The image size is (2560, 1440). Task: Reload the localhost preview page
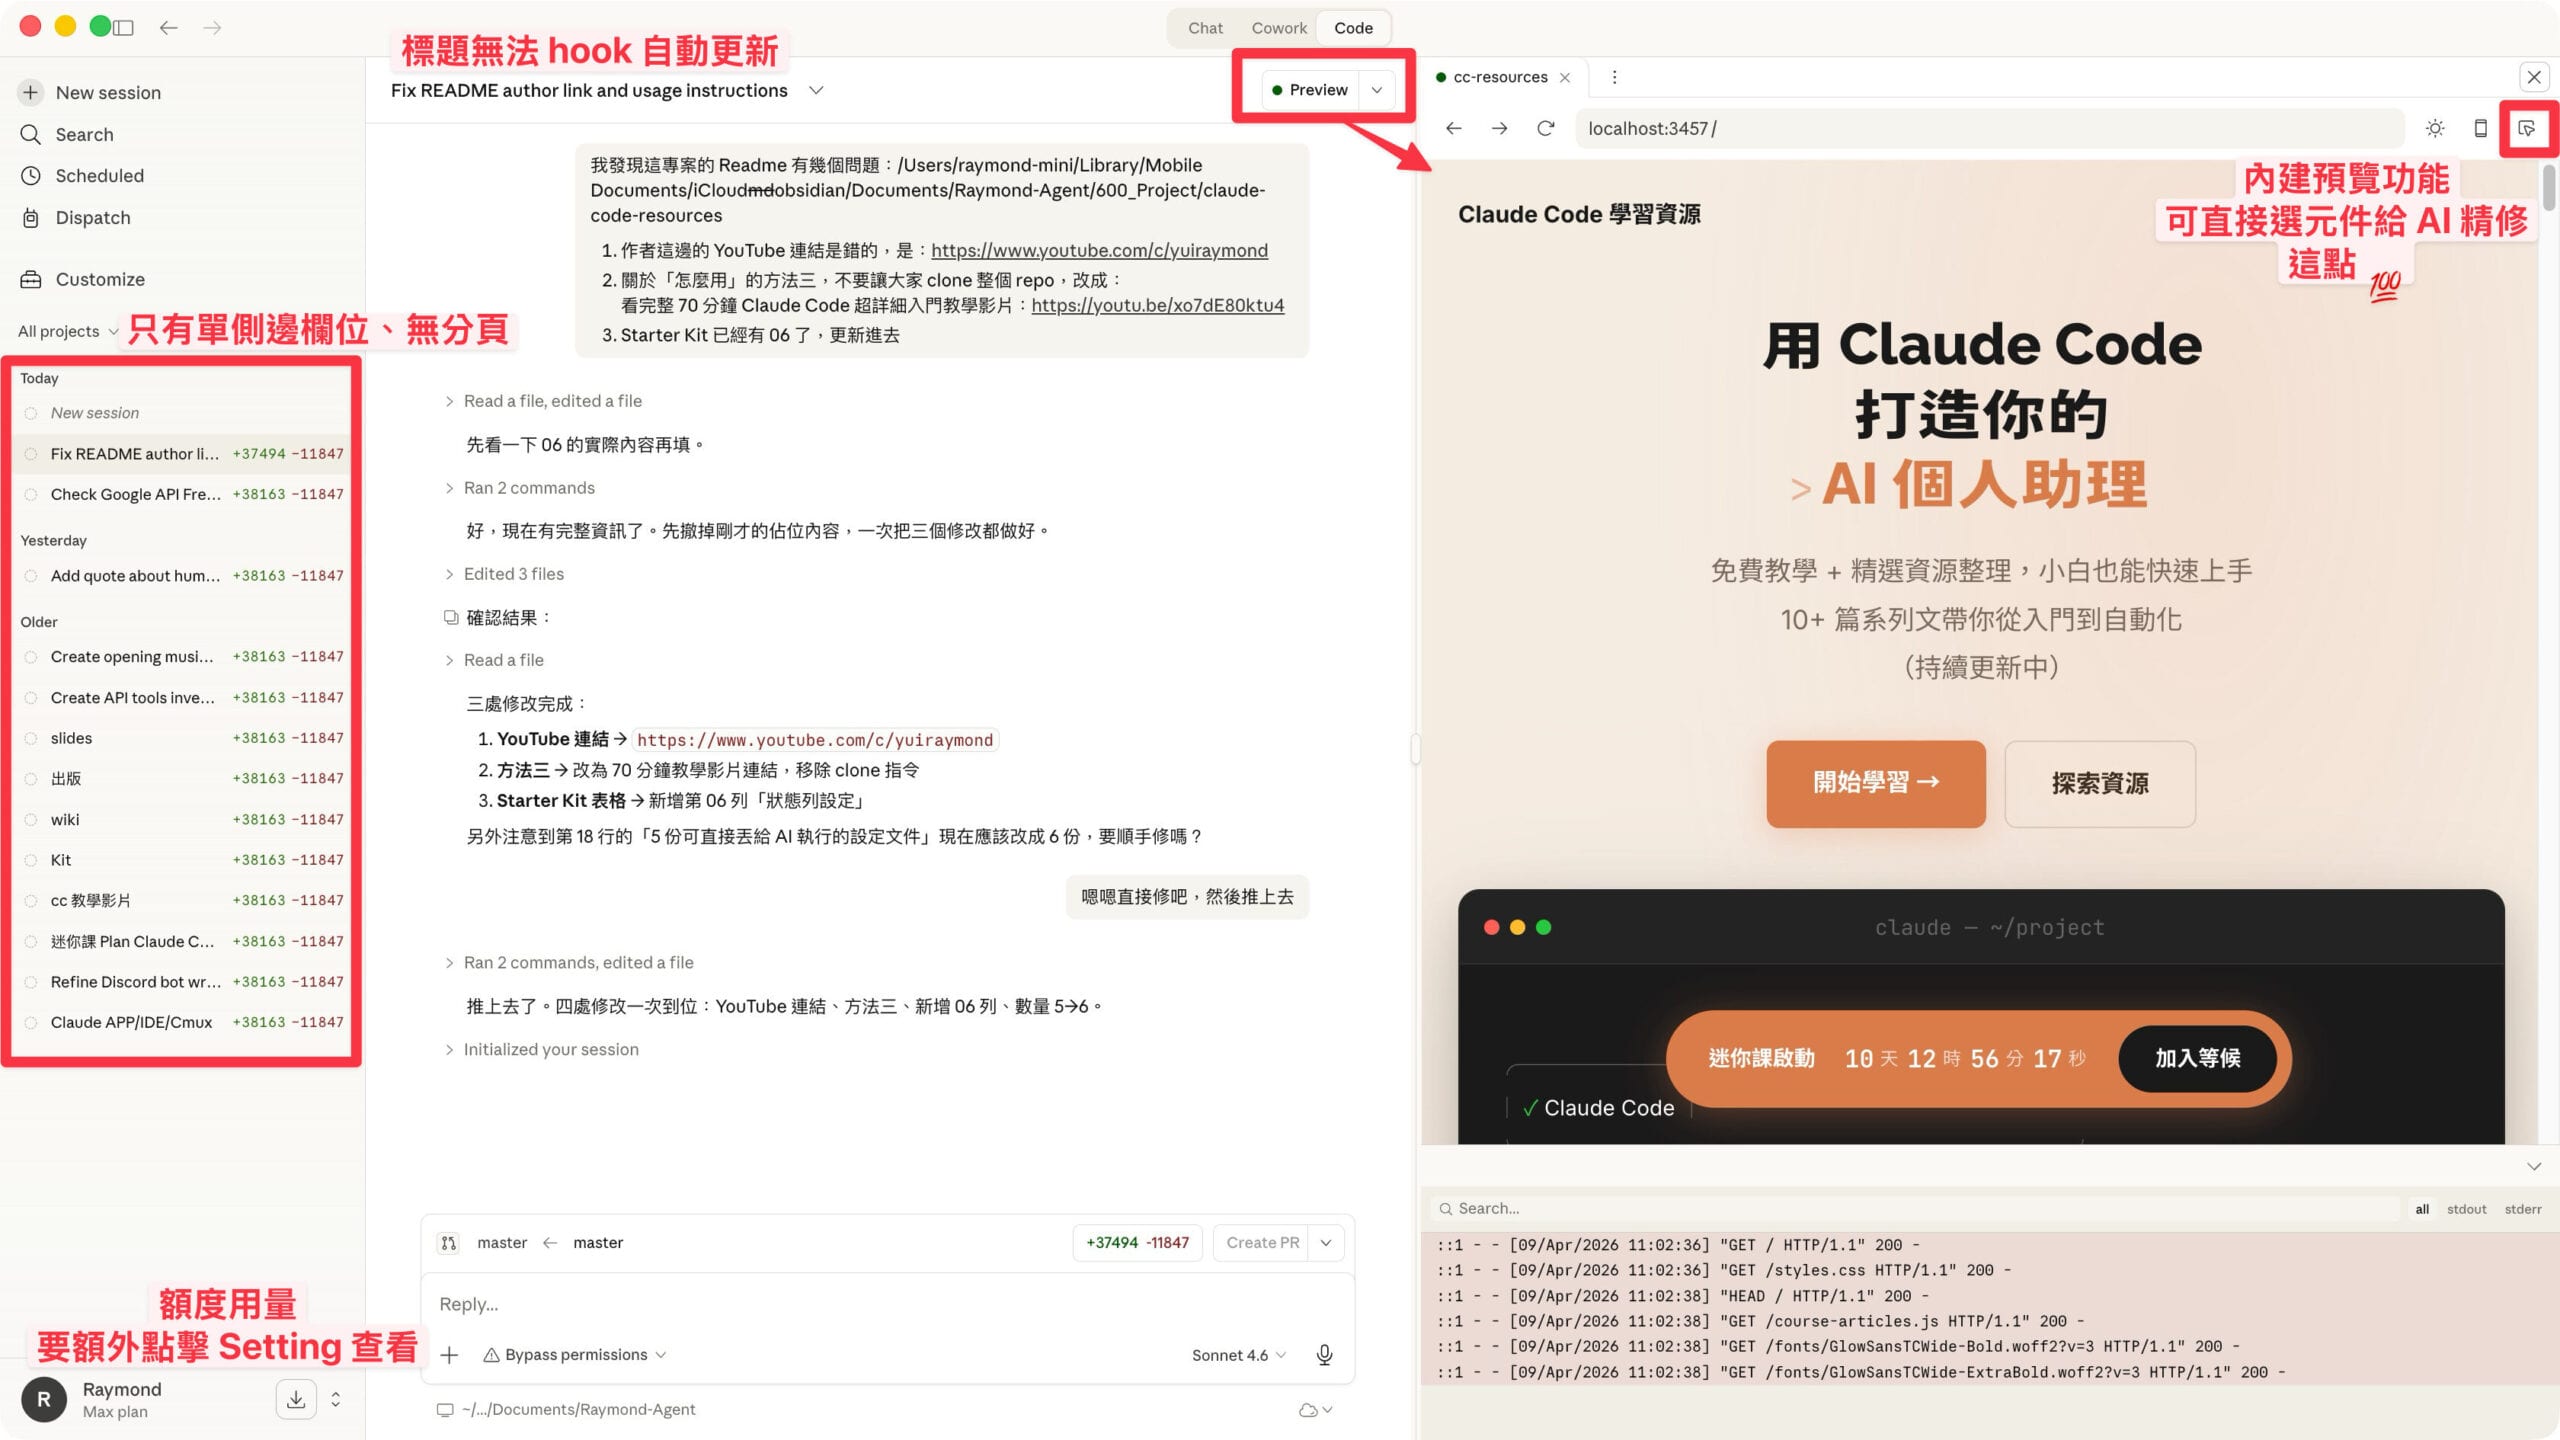(1545, 128)
